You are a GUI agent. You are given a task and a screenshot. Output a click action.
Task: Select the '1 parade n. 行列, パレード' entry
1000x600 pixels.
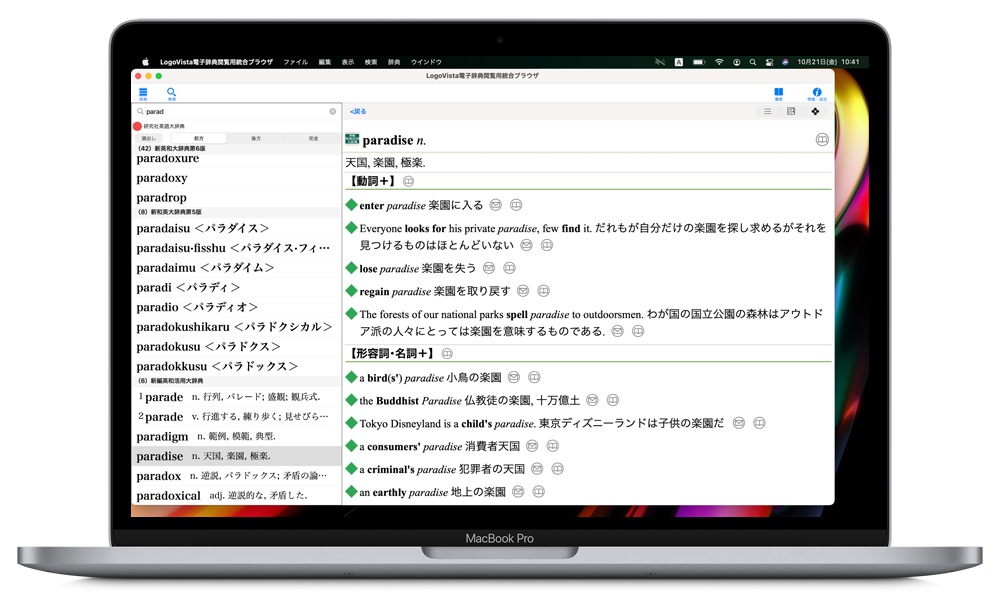pyautogui.click(x=236, y=397)
